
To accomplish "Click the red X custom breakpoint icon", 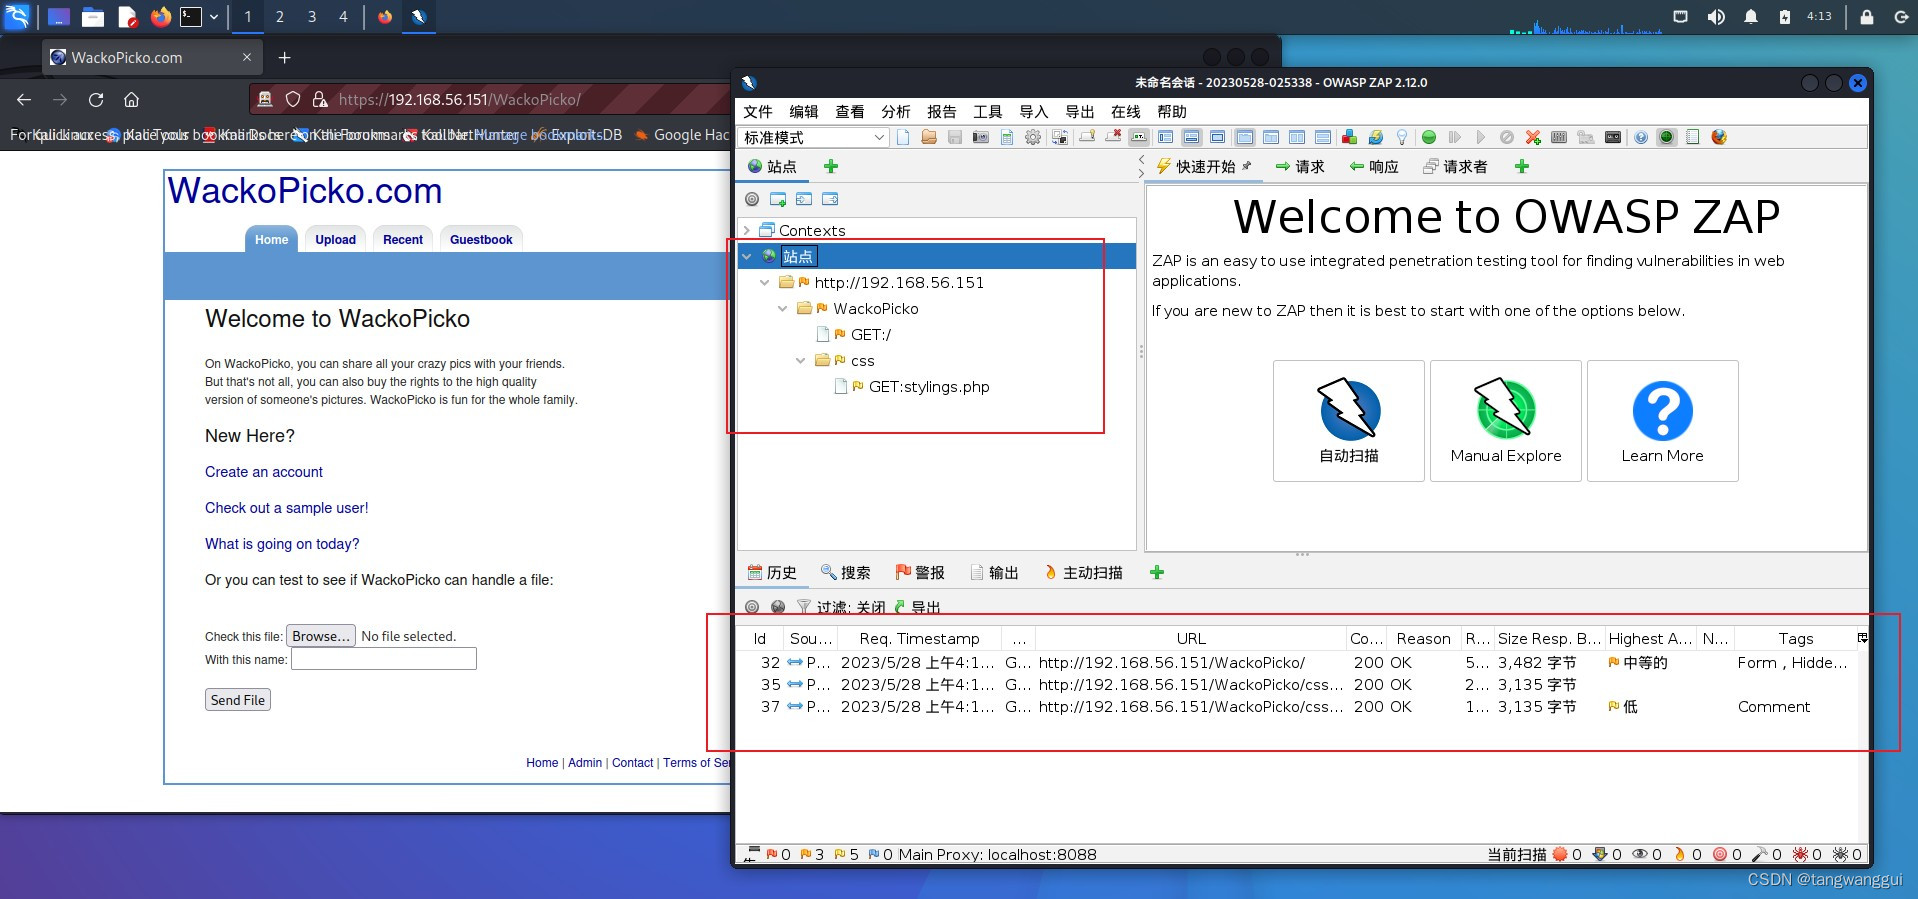I will 1533,137.
